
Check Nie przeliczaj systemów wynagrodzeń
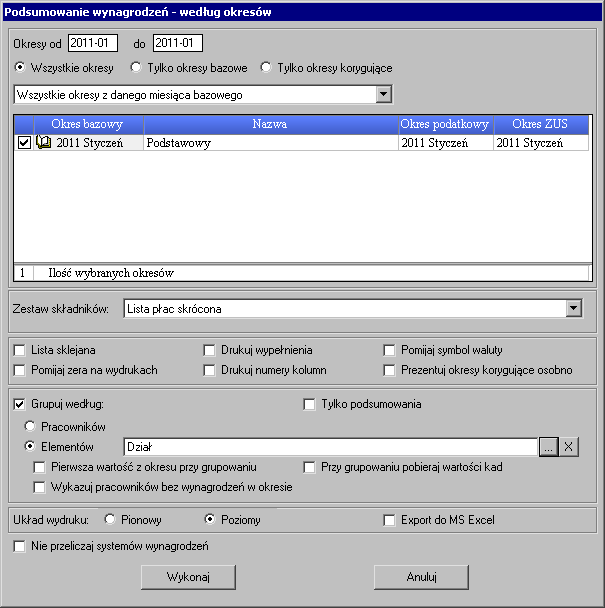[19, 546]
